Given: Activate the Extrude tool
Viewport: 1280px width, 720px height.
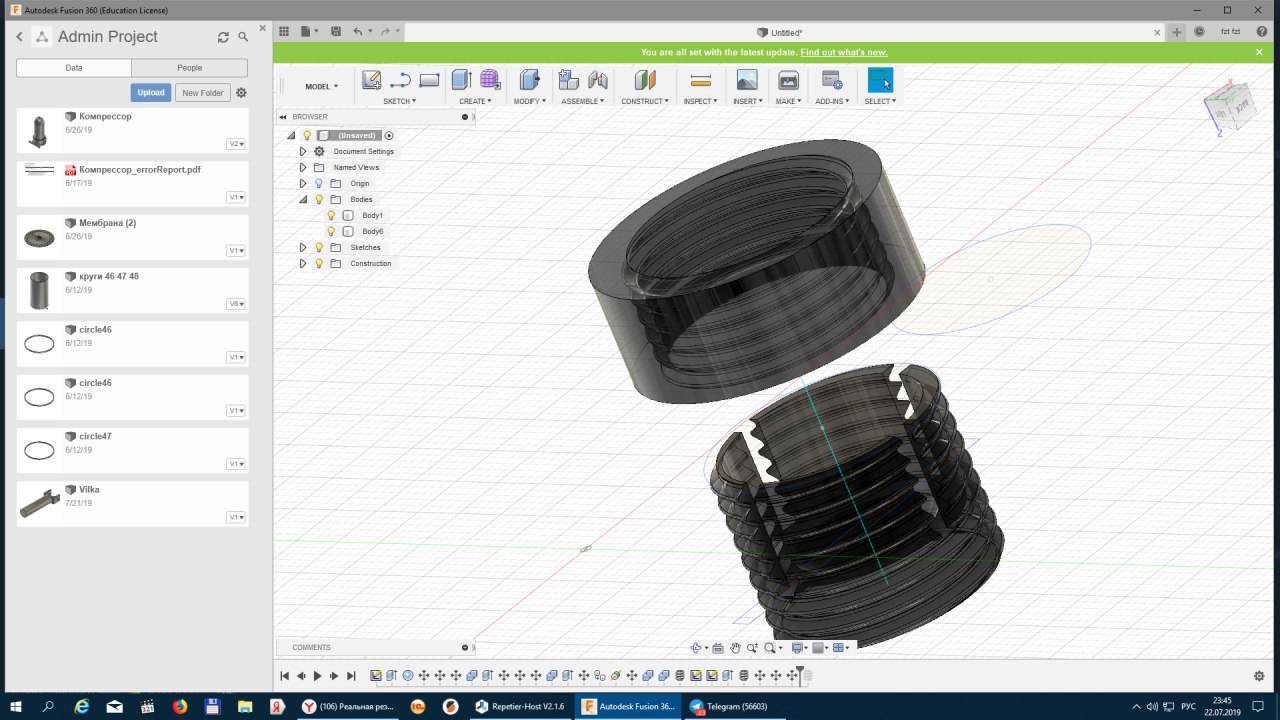Looking at the screenshot, I should [461, 80].
